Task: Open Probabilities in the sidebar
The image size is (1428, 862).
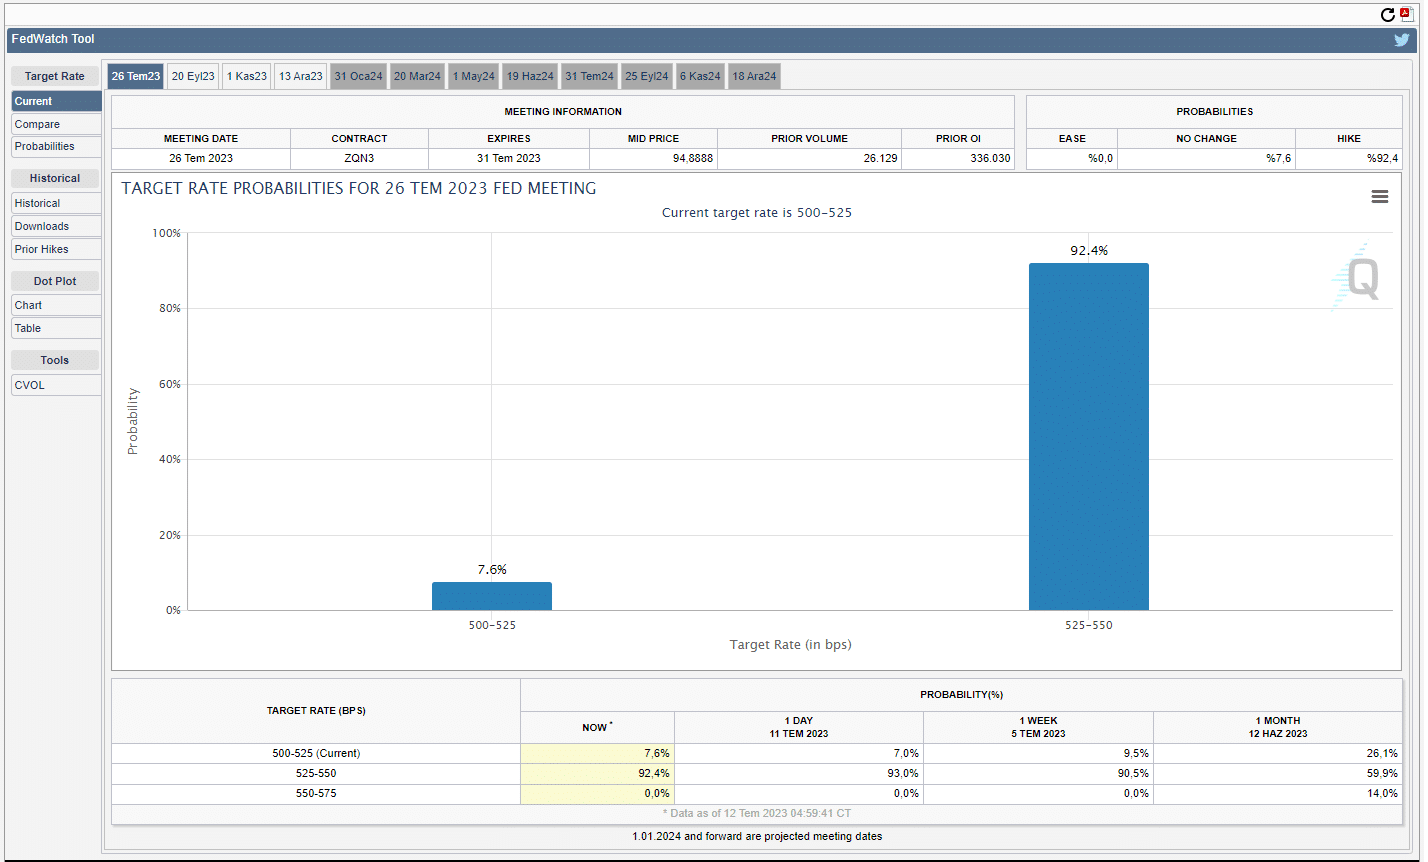Action: pyautogui.click(x=56, y=146)
